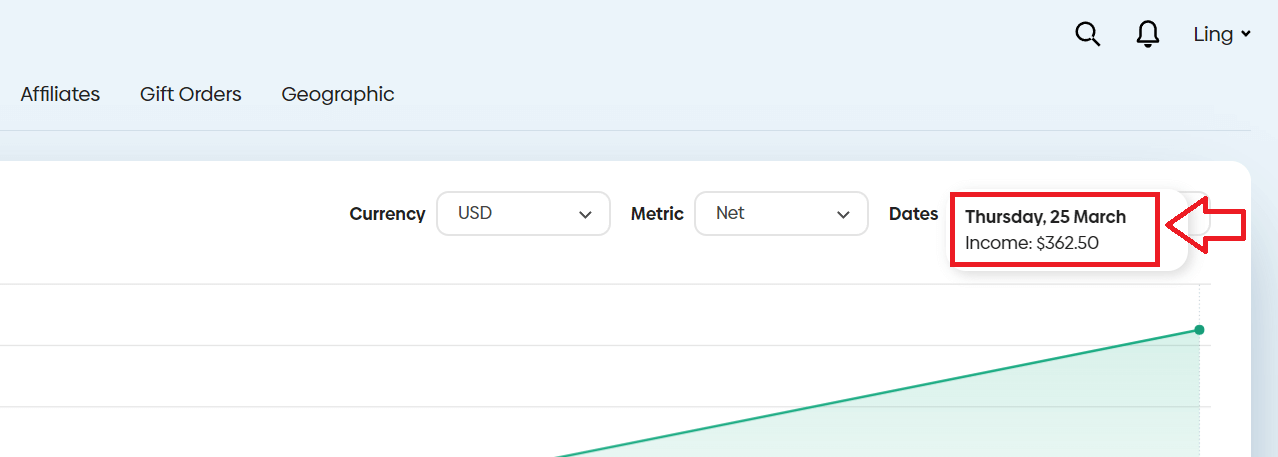The image size is (1278, 457).
Task: Open the notifications bell icon
Action: coord(1148,34)
